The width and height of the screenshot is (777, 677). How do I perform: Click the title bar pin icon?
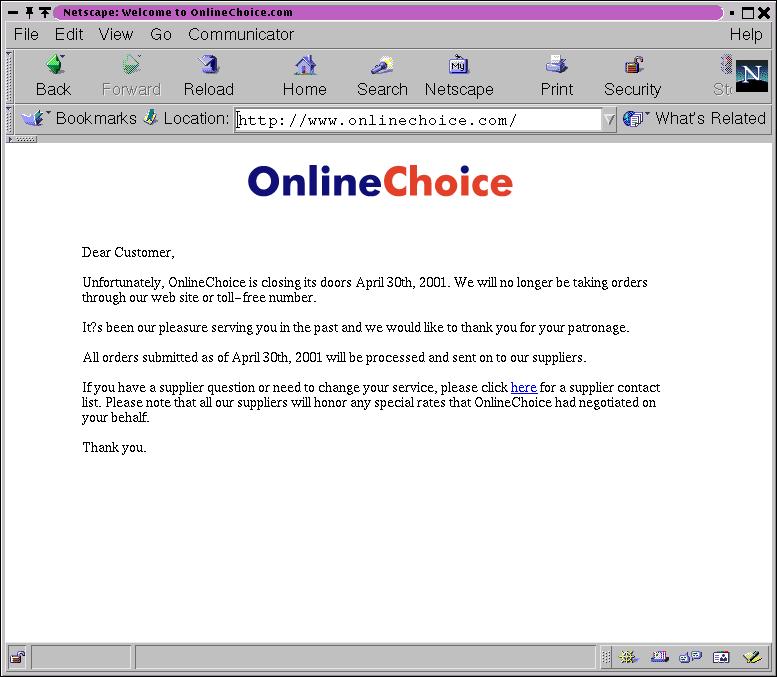[x=30, y=12]
